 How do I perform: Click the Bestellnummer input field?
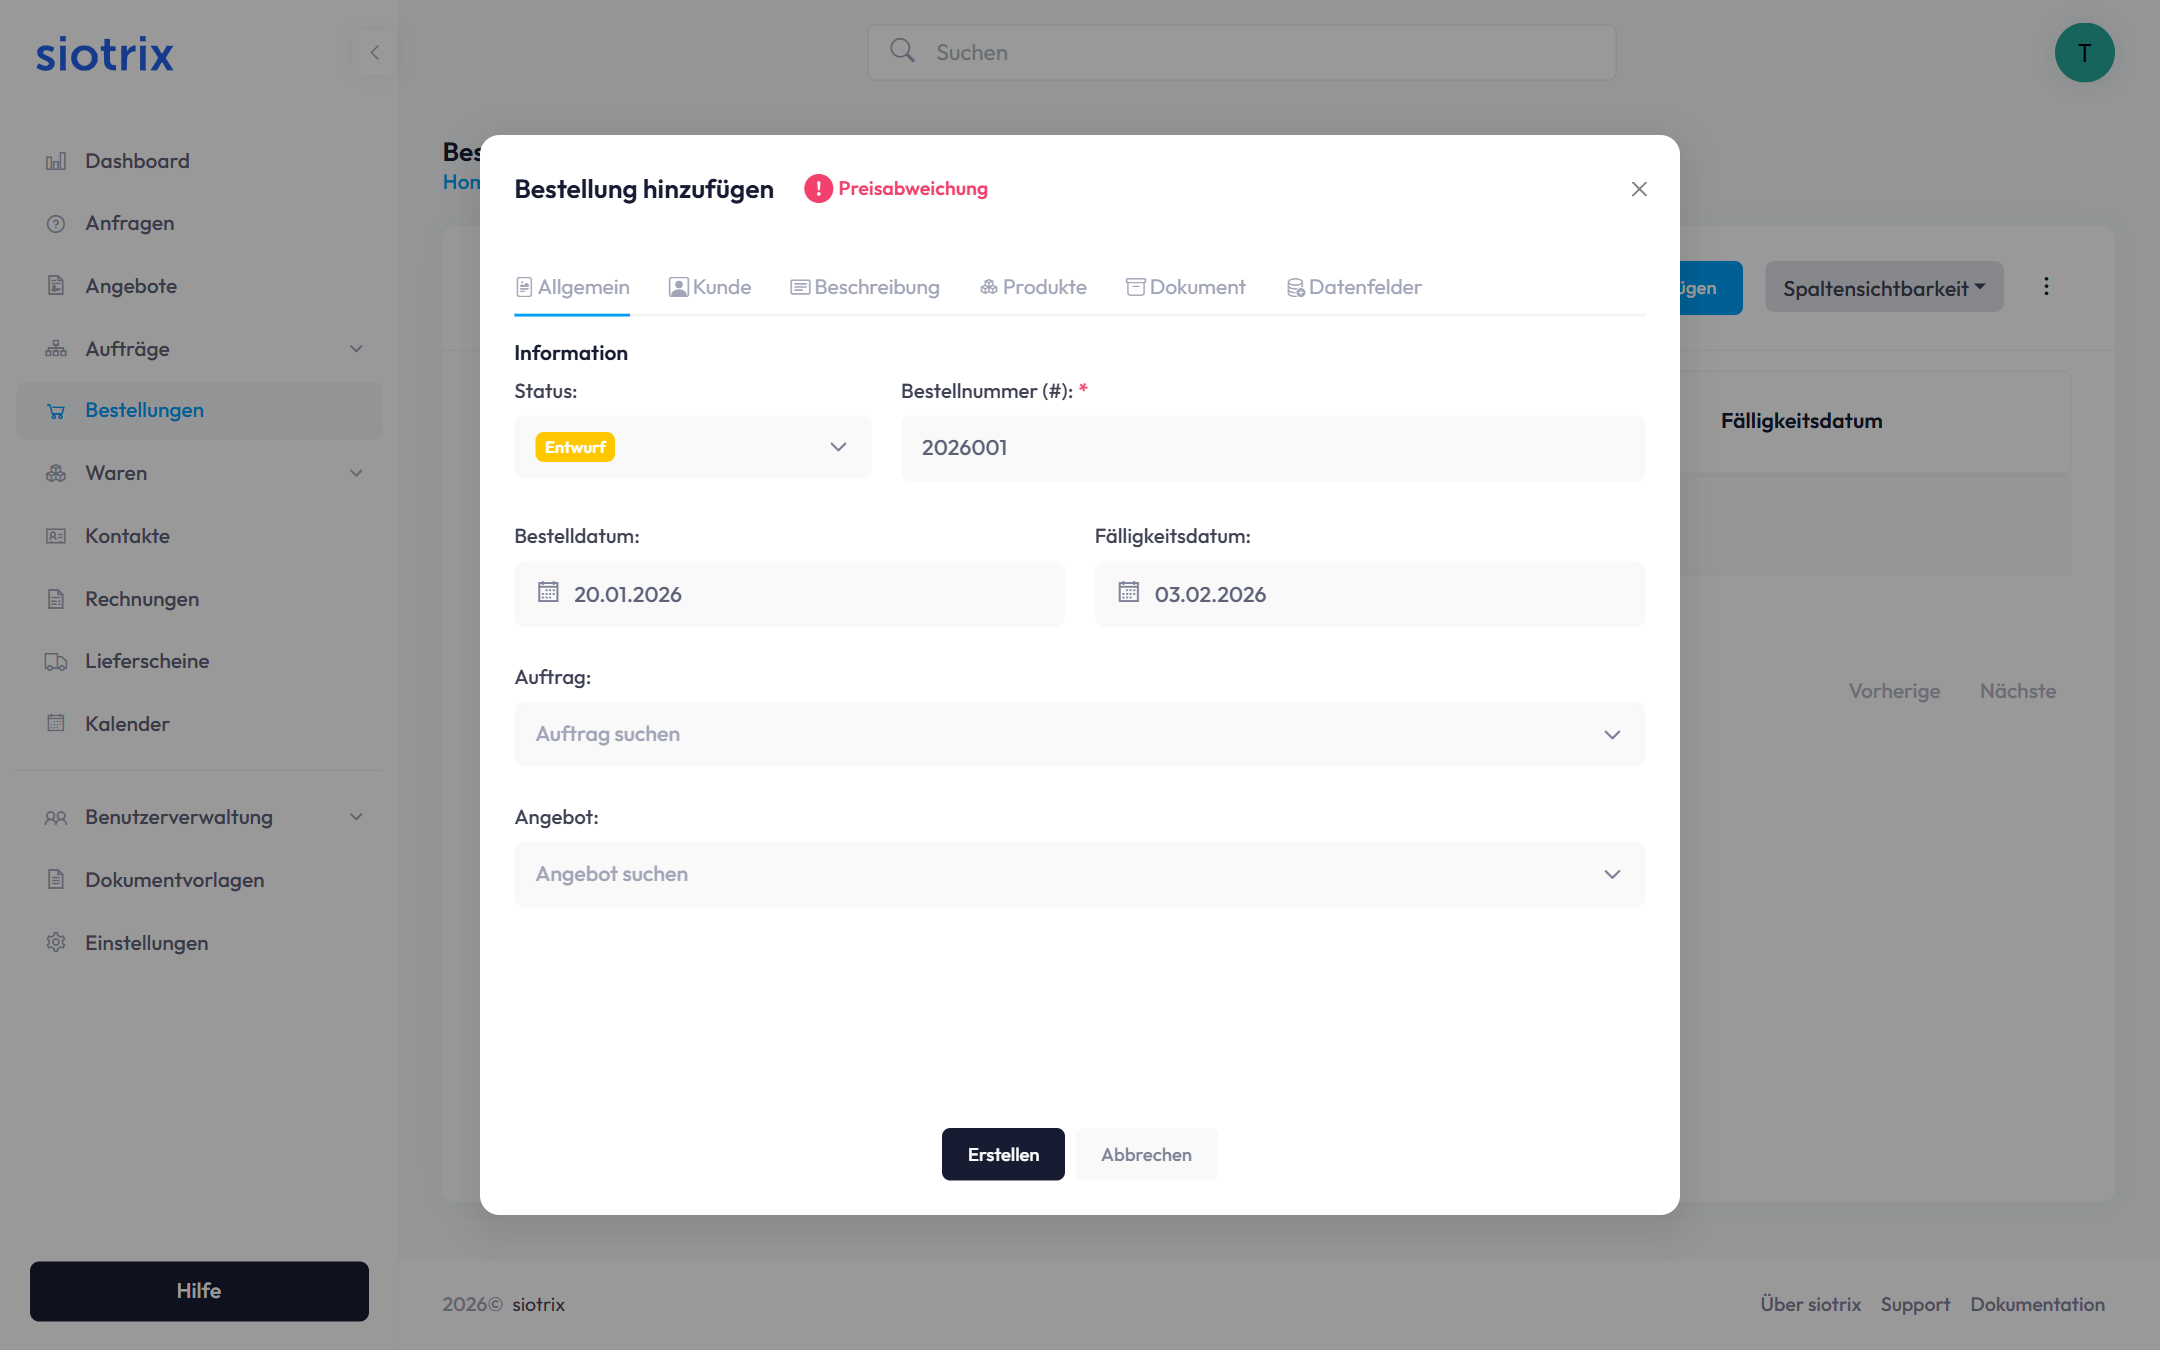coord(1272,448)
